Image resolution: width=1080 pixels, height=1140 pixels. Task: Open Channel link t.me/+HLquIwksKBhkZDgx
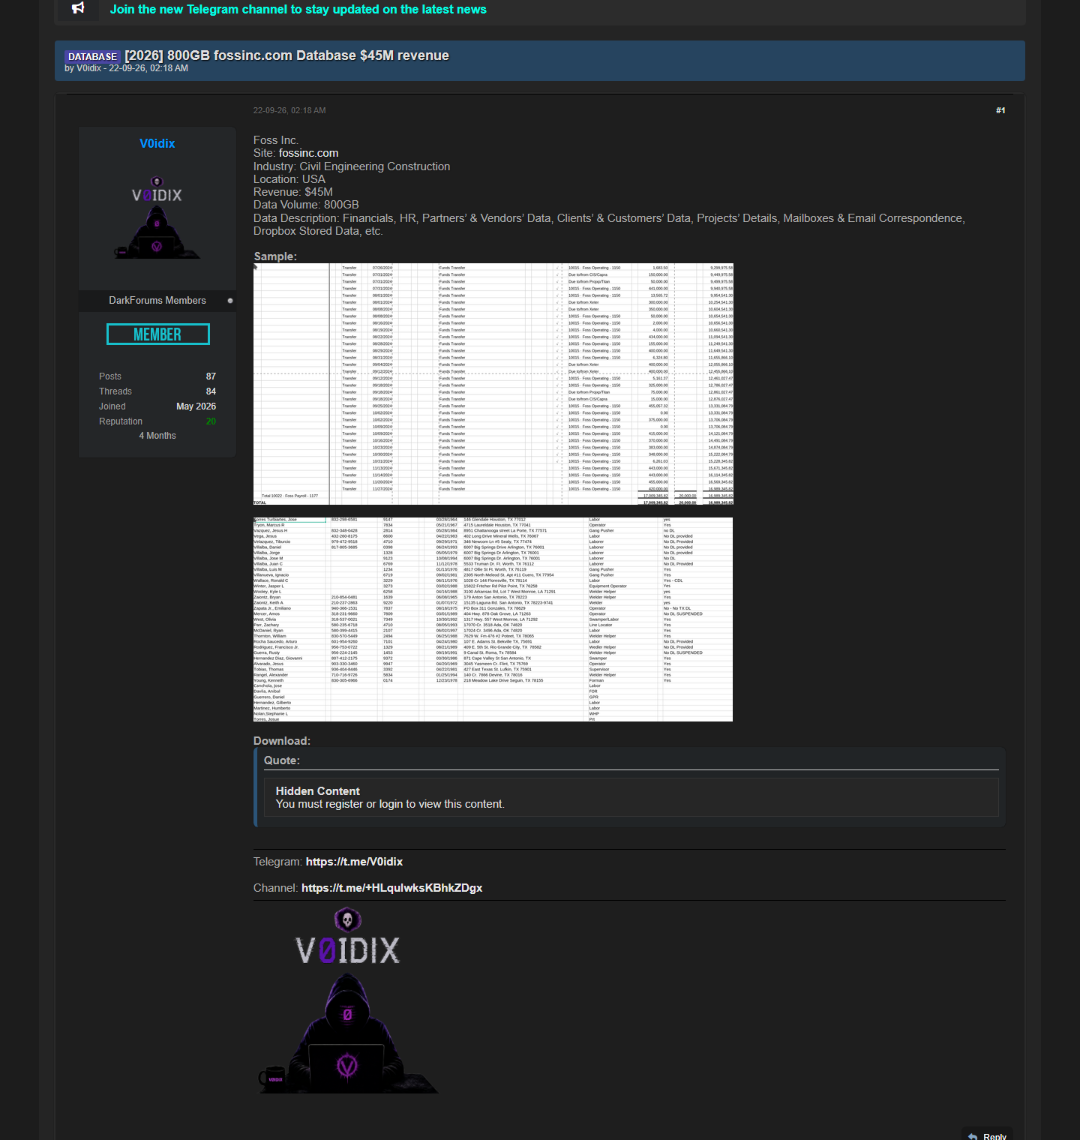tap(392, 888)
